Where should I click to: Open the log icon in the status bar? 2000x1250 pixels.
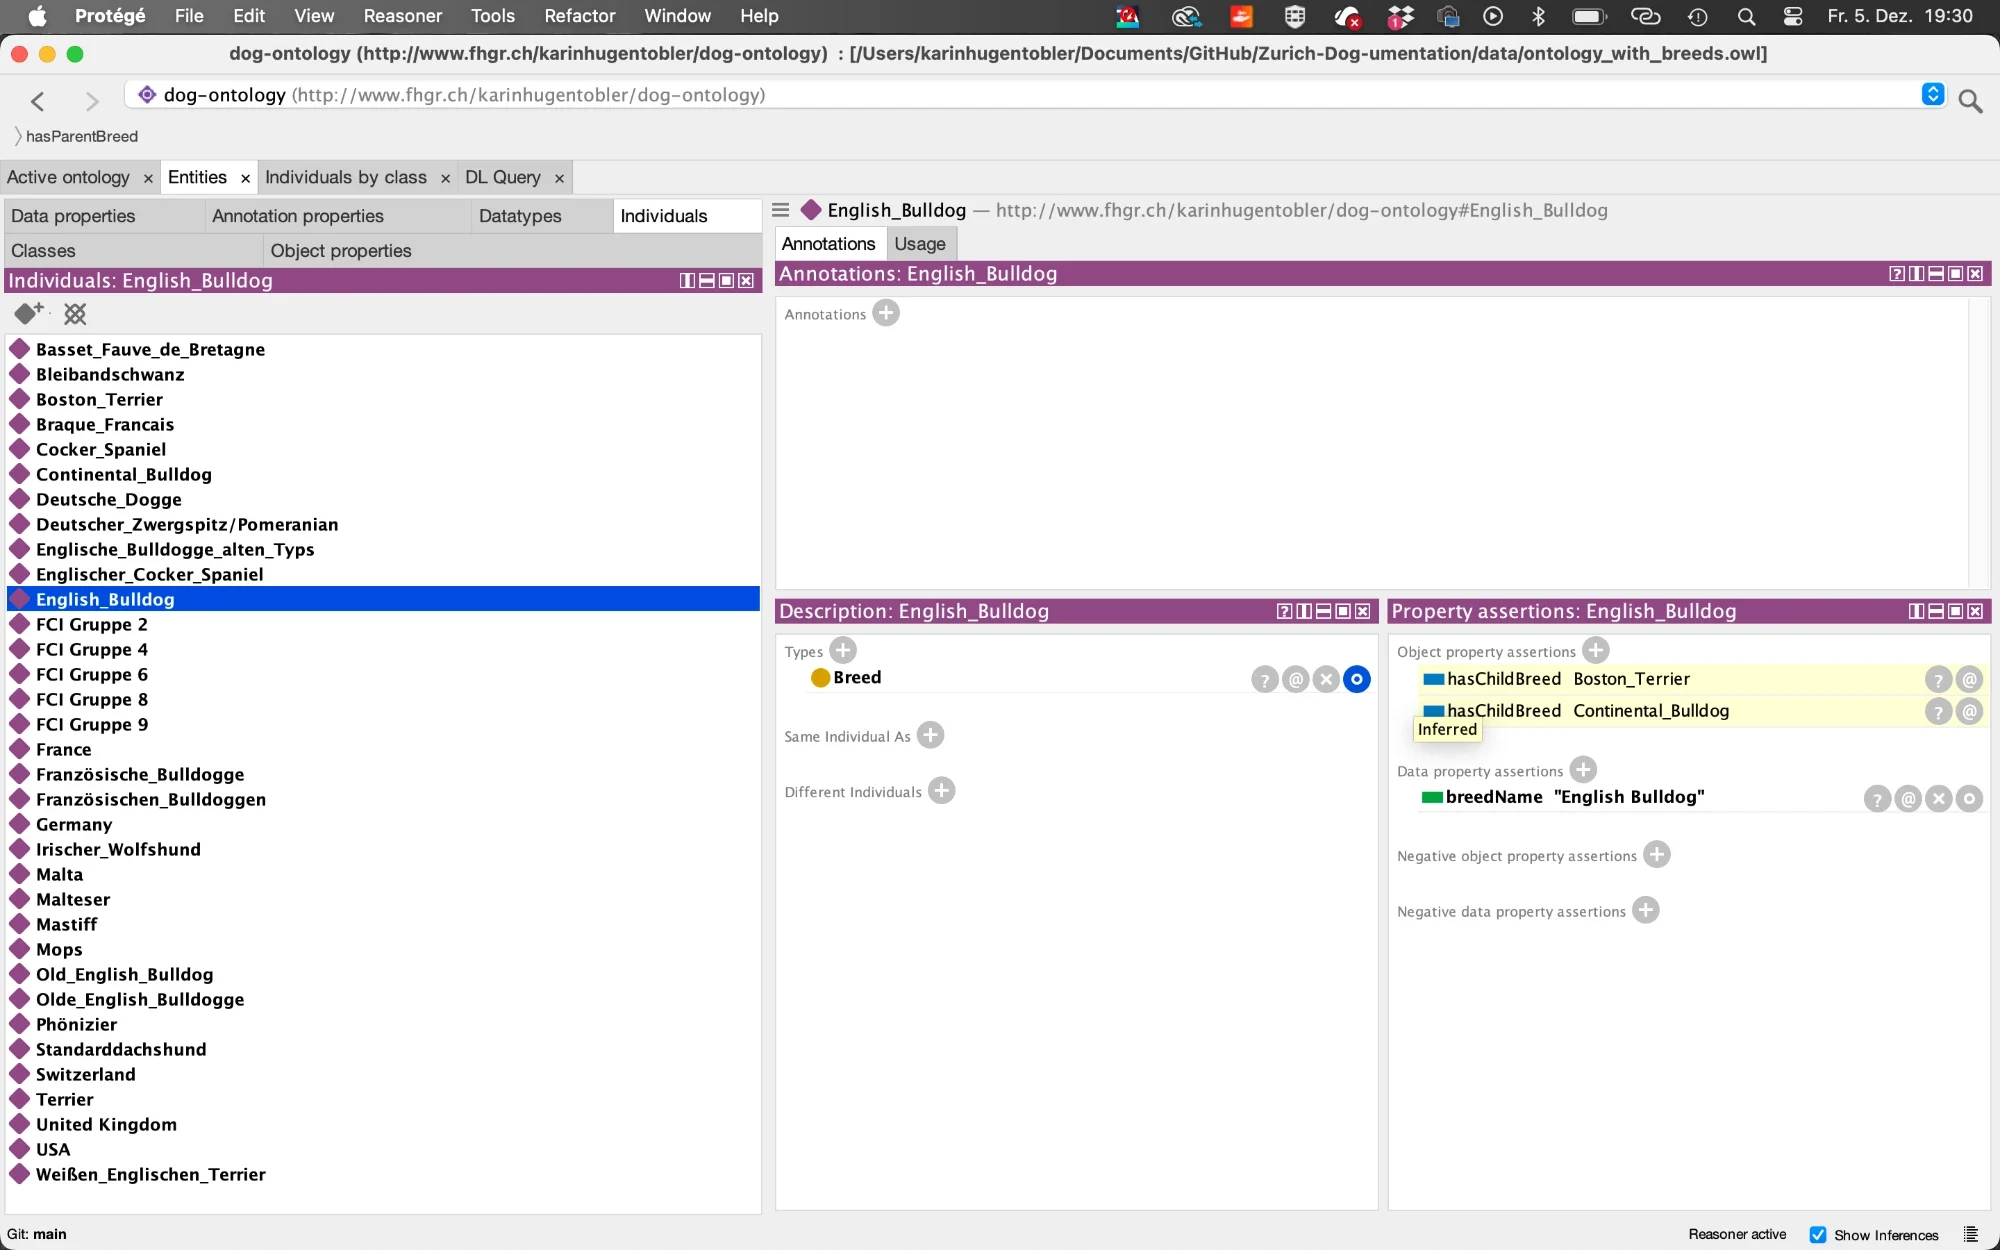tap(1971, 1235)
